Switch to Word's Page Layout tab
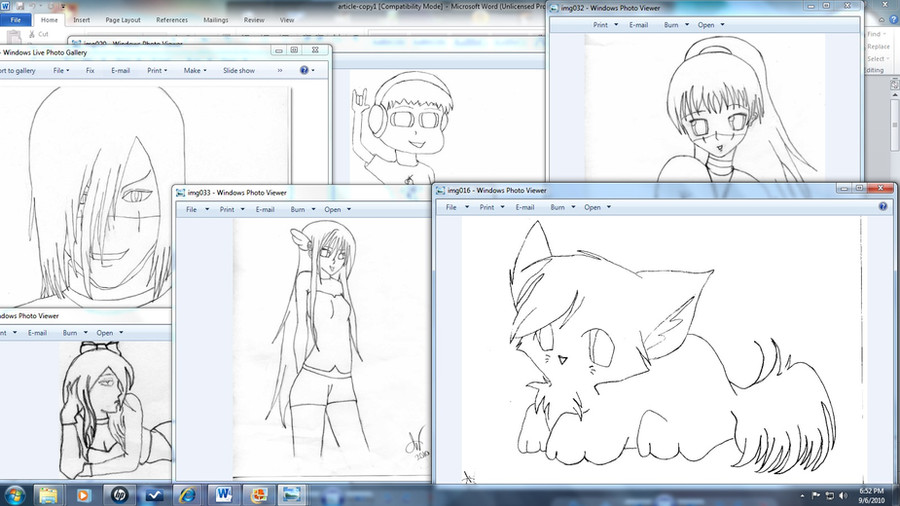This screenshot has height=506, width=900. [x=123, y=20]
